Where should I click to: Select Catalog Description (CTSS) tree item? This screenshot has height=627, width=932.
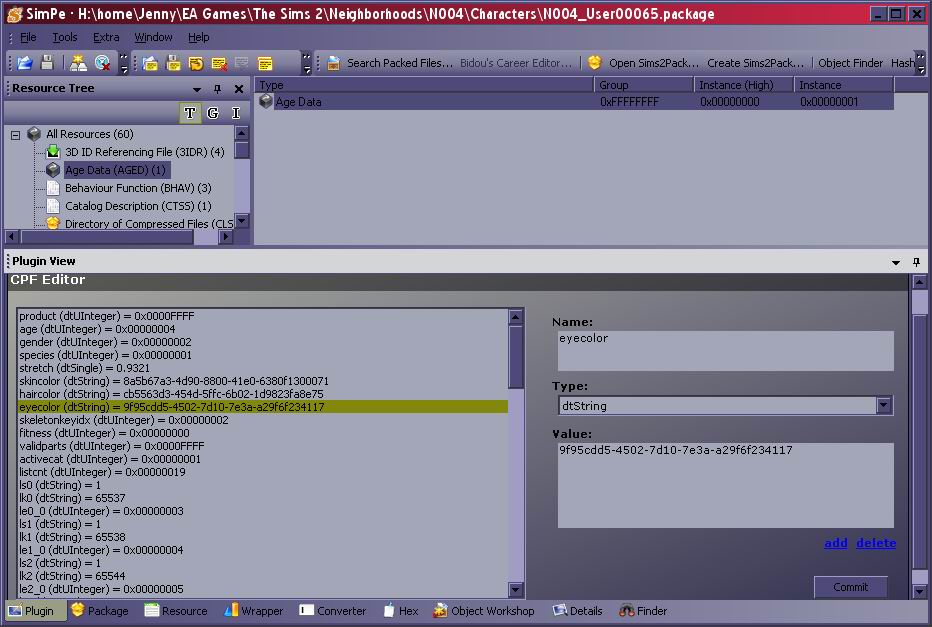pos(138,206)
